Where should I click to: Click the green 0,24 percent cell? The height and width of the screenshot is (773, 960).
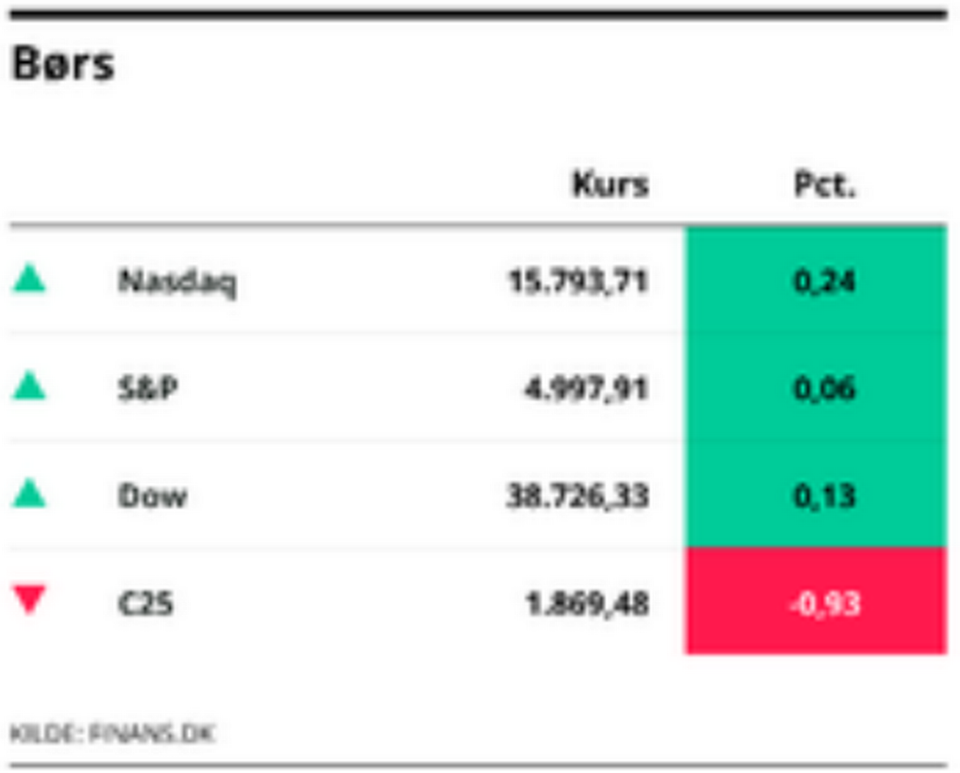pos(816,282)
